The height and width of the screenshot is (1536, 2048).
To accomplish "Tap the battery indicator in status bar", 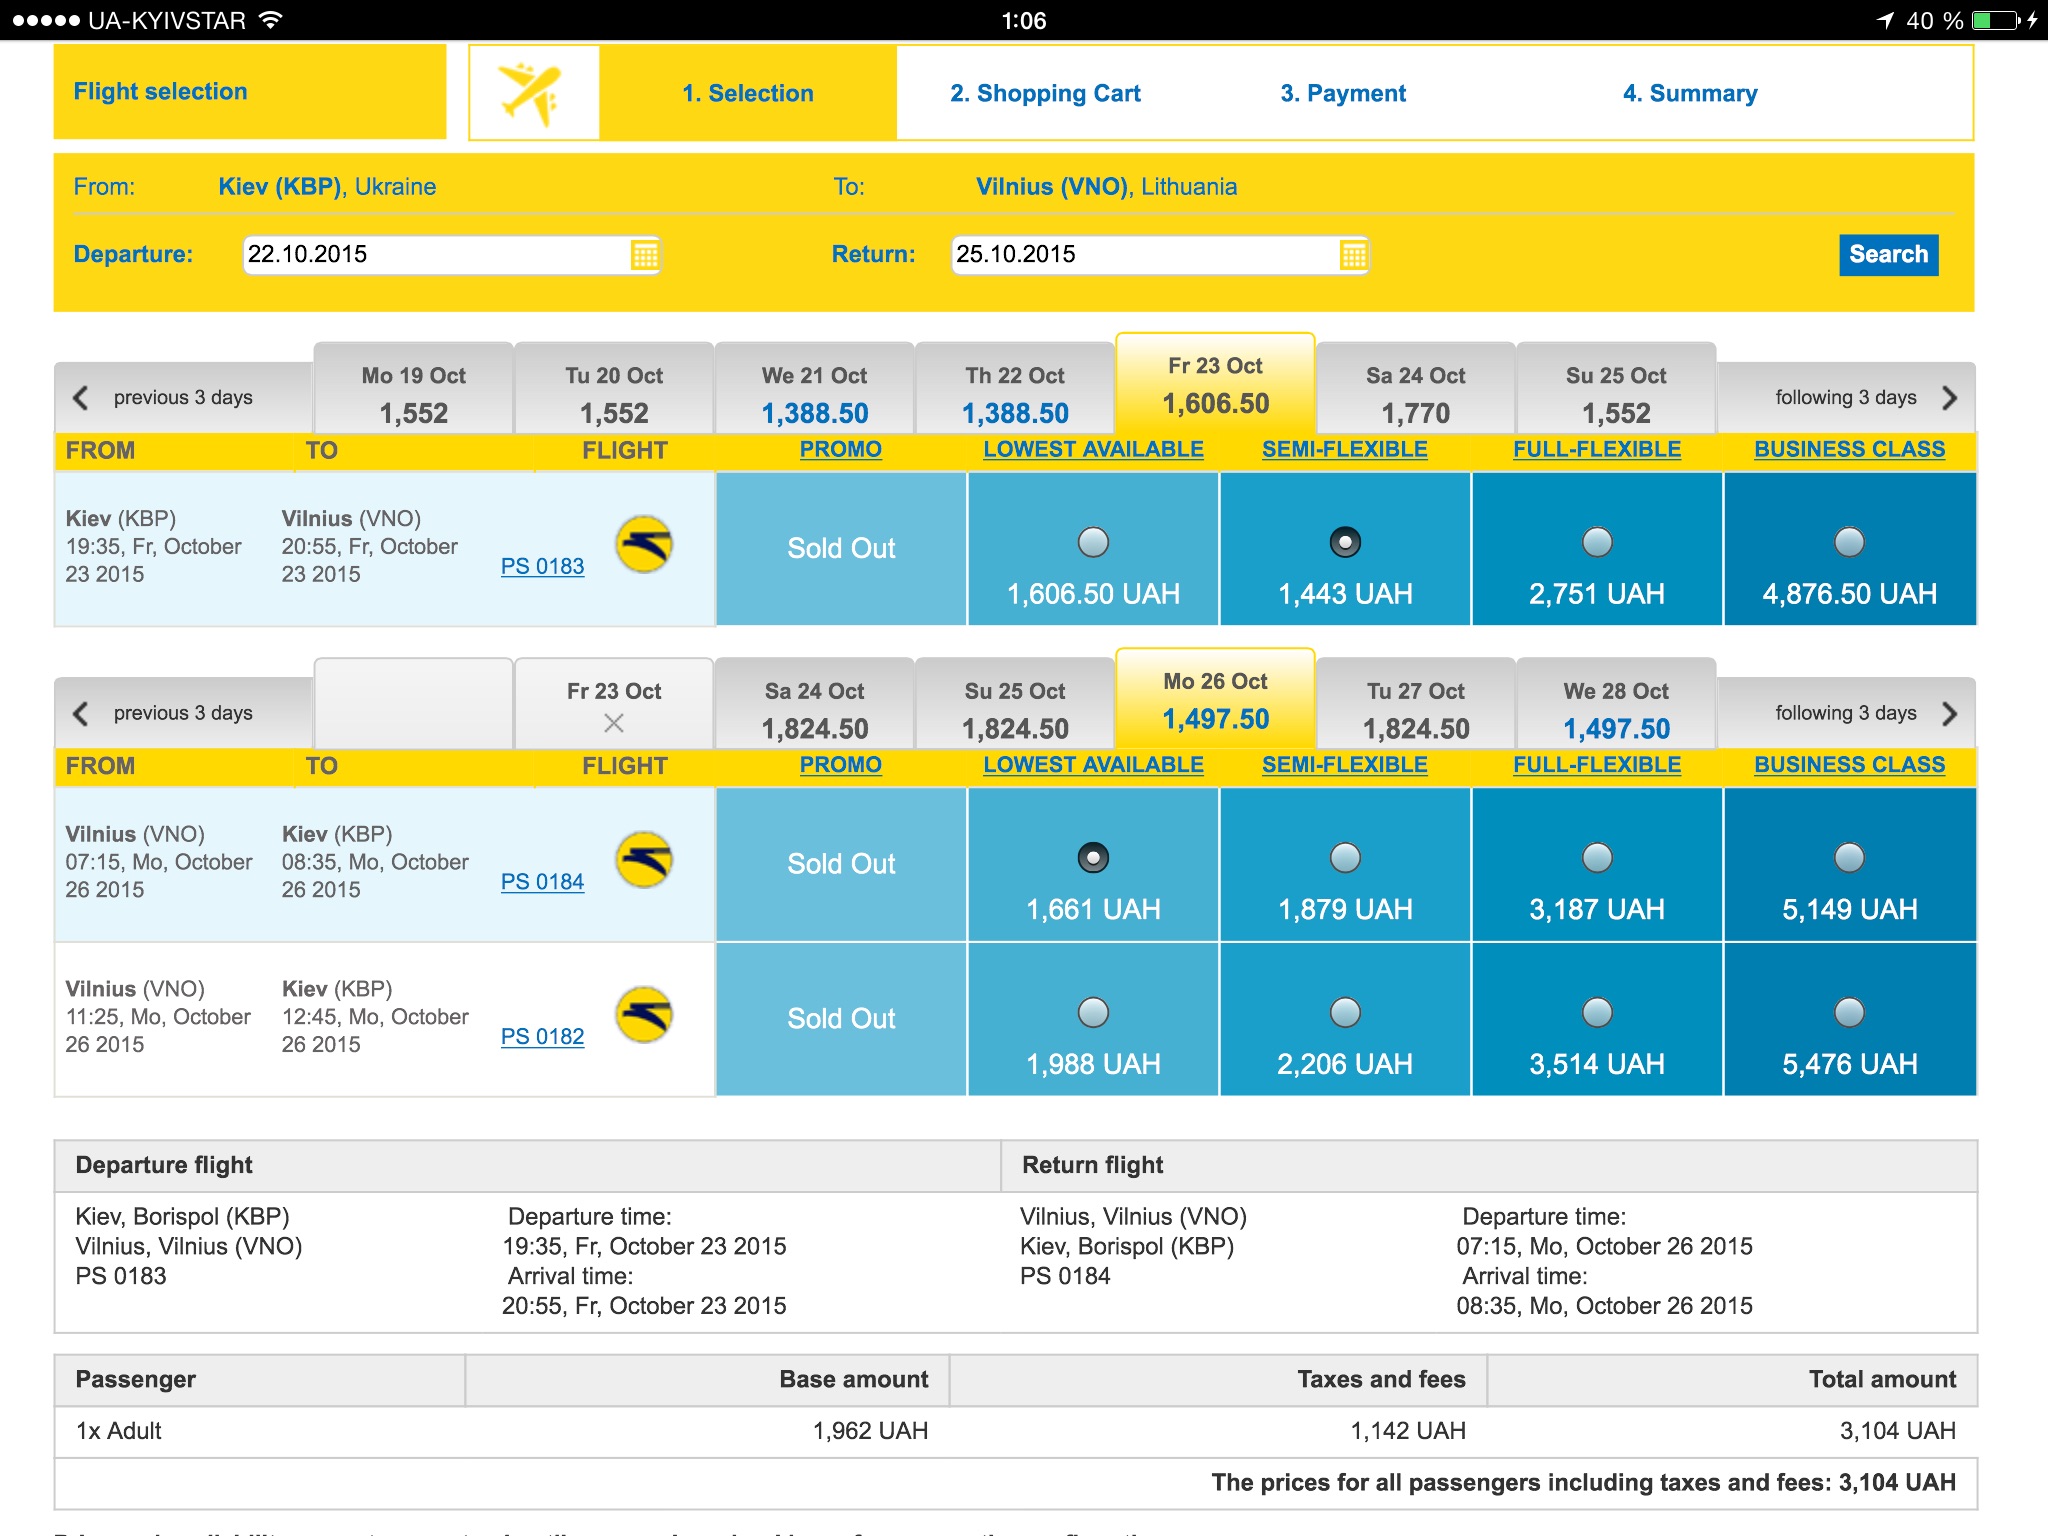I will coord(1997,20).
